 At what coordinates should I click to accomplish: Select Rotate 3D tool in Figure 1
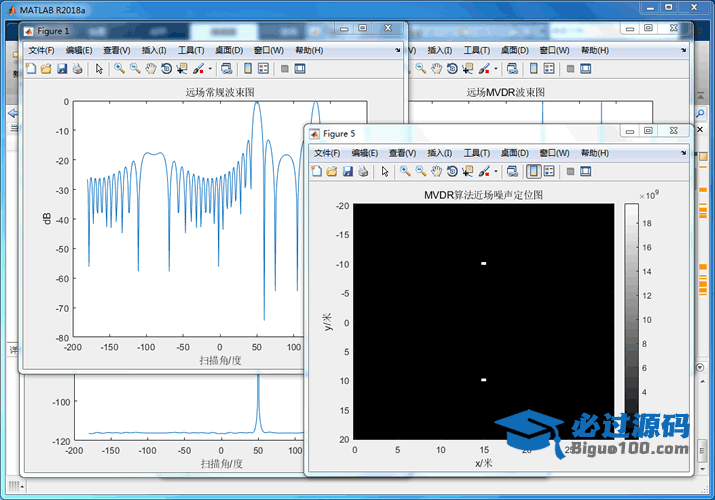tap(166, 69)
